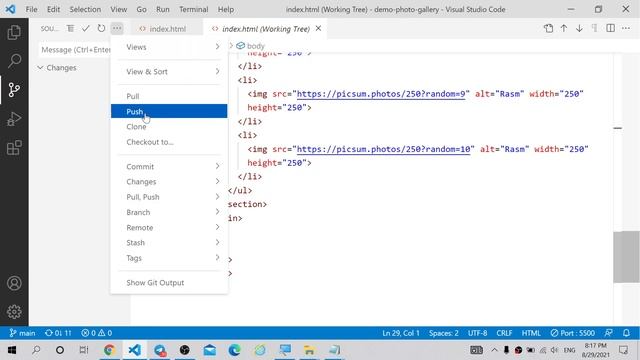Click the main branch indicator in status bar
This screenshot has width=640, height=360.
(22, 333)
